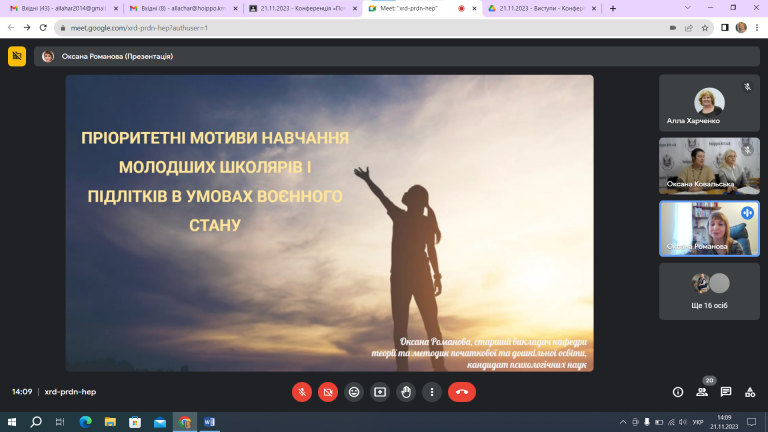This screenshot has height=432, width=768.
Task: Show the participants list with 20 badge
Action: [702, 392]
